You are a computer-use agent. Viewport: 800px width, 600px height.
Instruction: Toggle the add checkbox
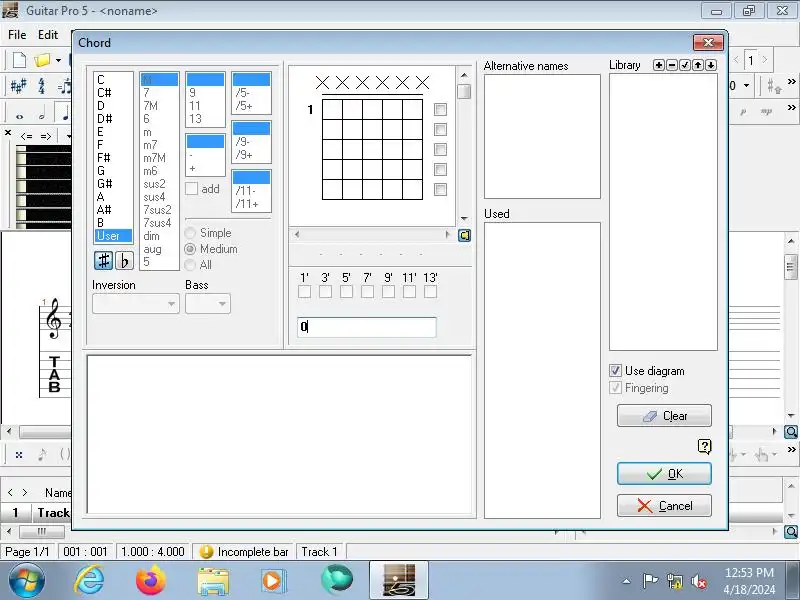click(191, 189)
